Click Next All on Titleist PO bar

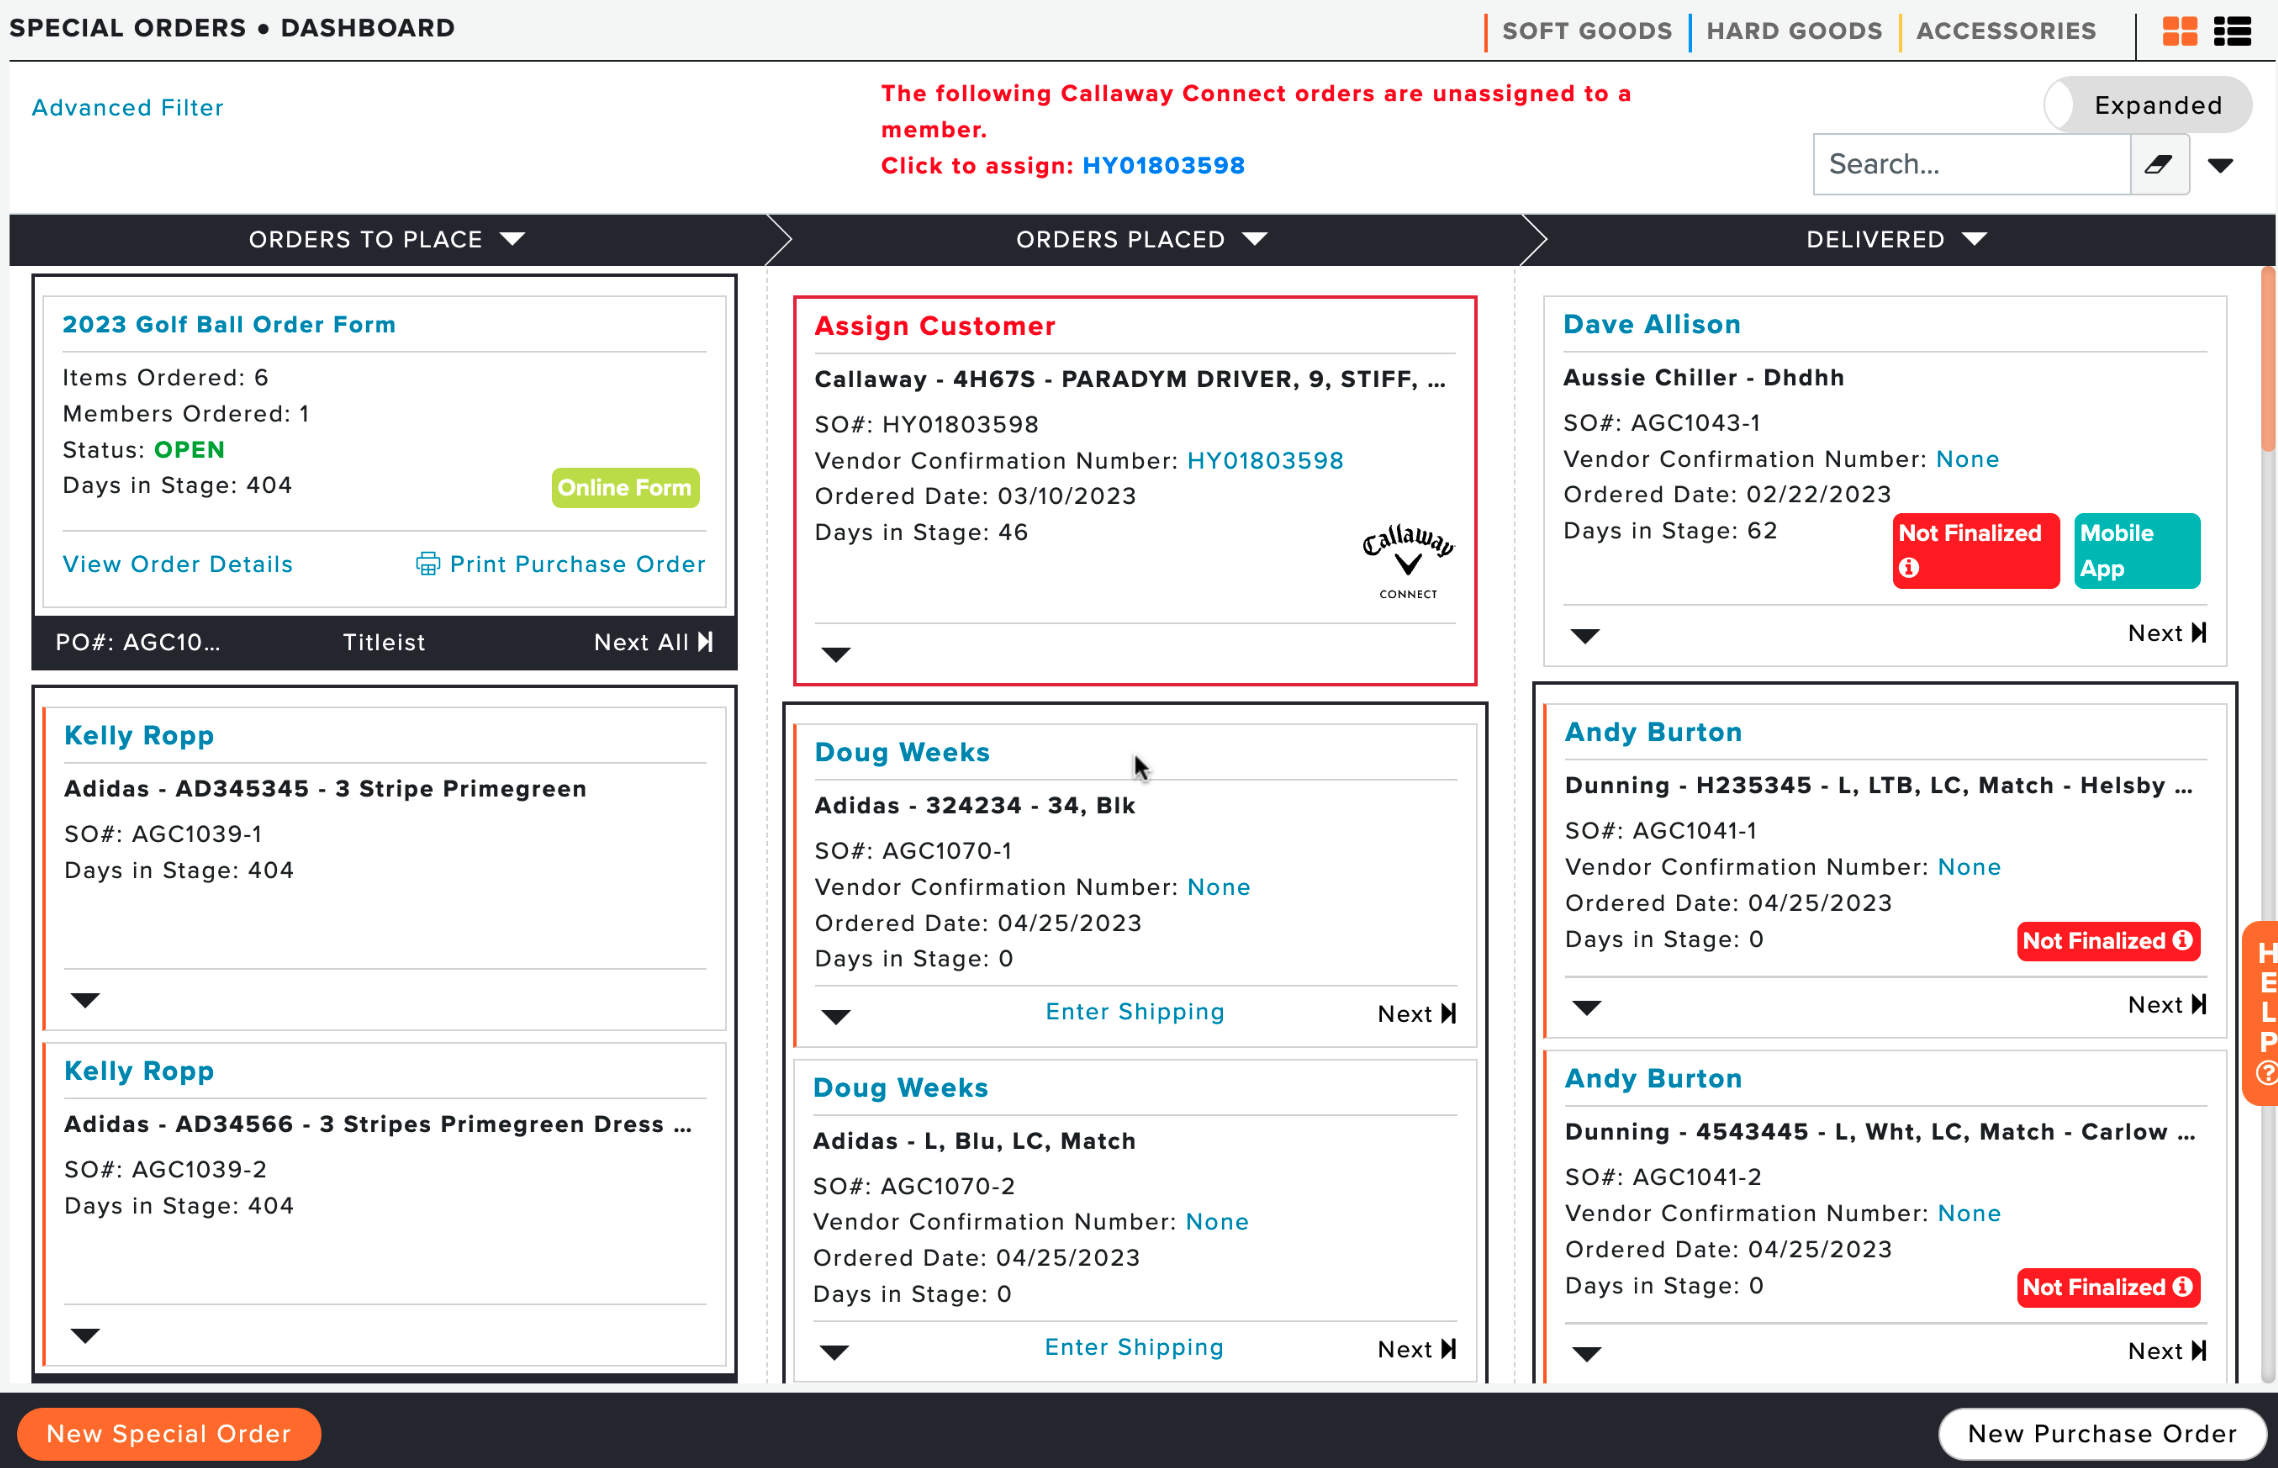[654, 642]
